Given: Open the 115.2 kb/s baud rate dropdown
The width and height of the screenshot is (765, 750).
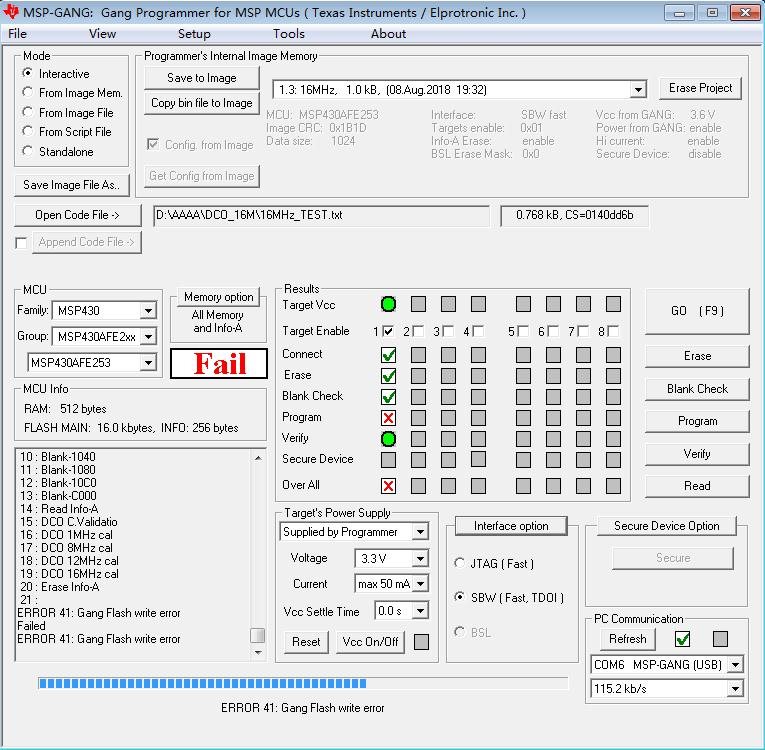Looking at the screenshot, I should [x=735, y=689].
